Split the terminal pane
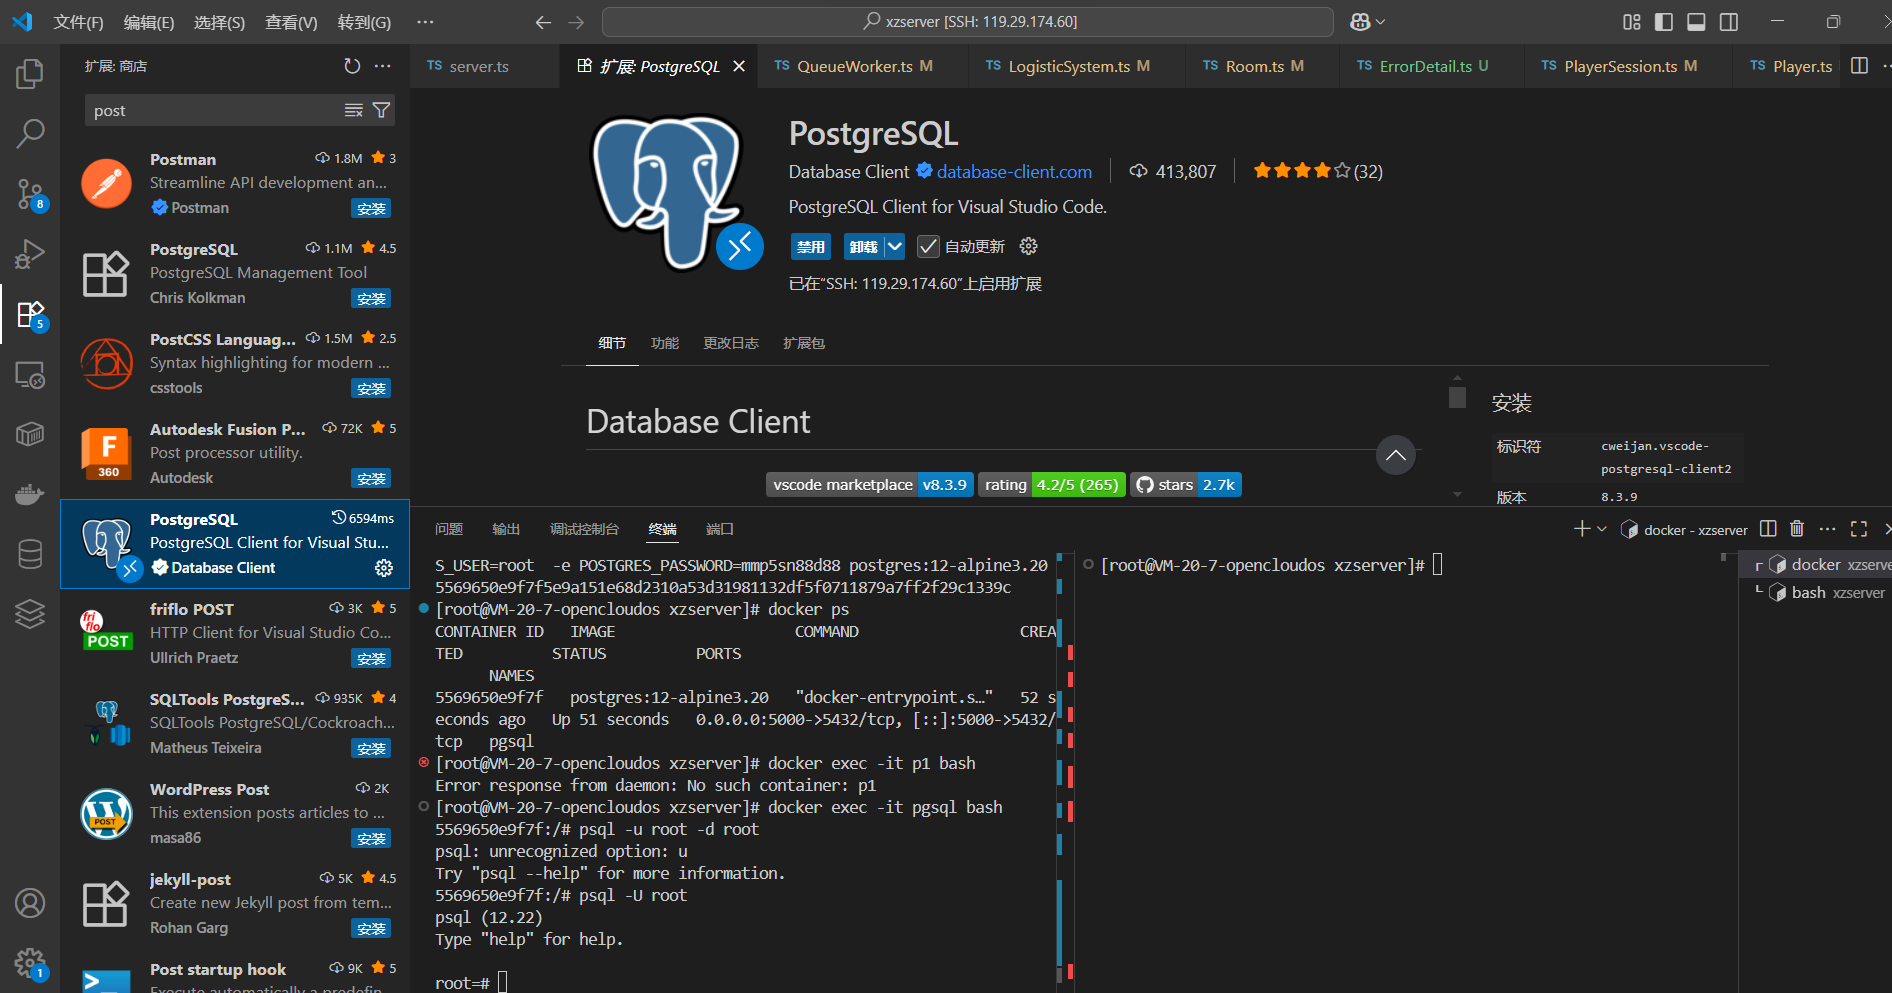 coord(1768,529)
